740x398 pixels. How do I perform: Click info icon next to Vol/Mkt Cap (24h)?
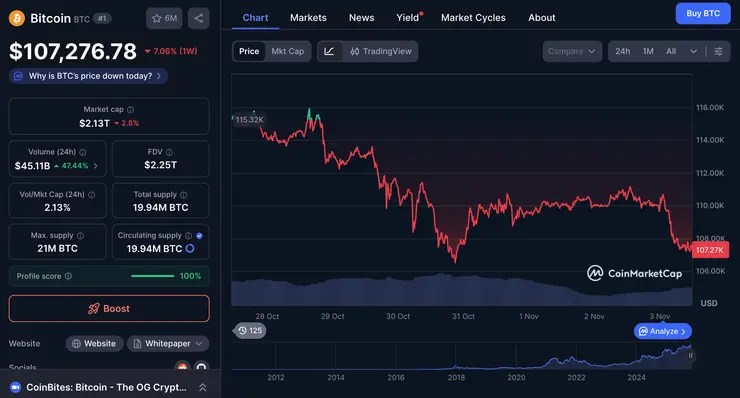pos(92,195)
